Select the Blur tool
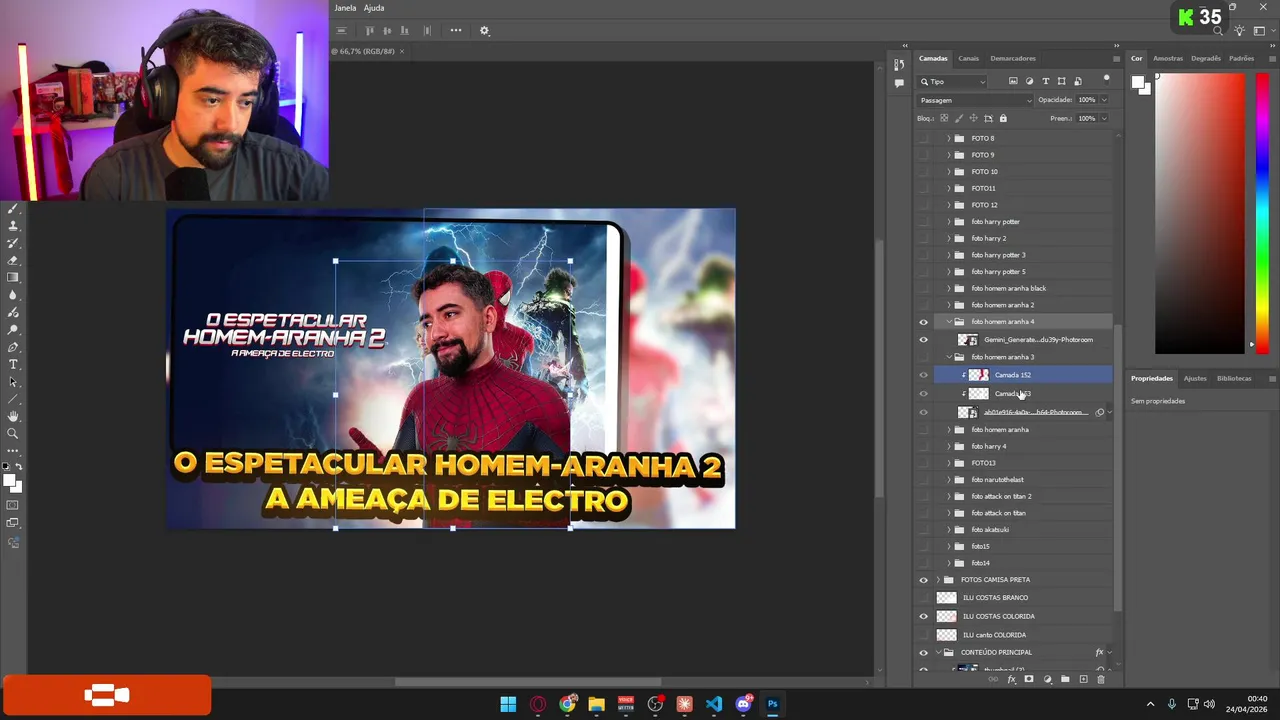This screenshot has height=720, width=1280. [13, 294]
